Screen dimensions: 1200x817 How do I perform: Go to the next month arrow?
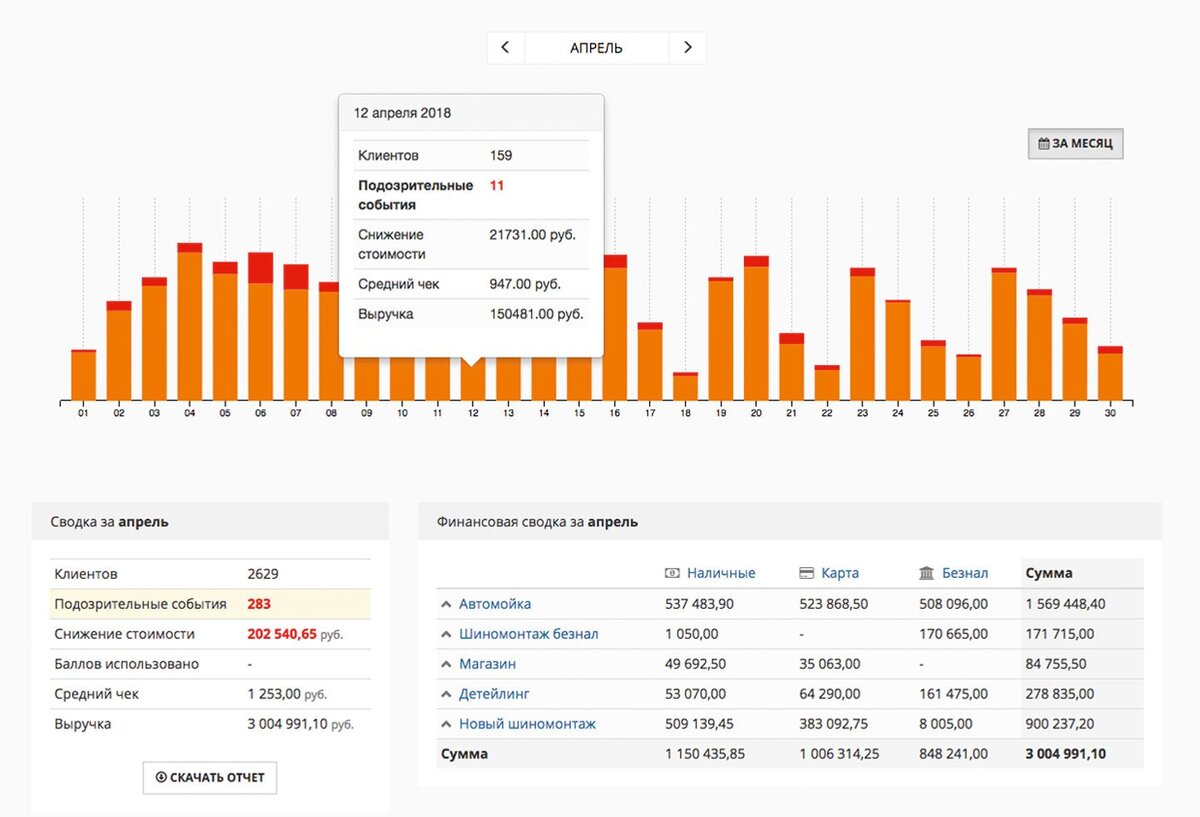688,48
